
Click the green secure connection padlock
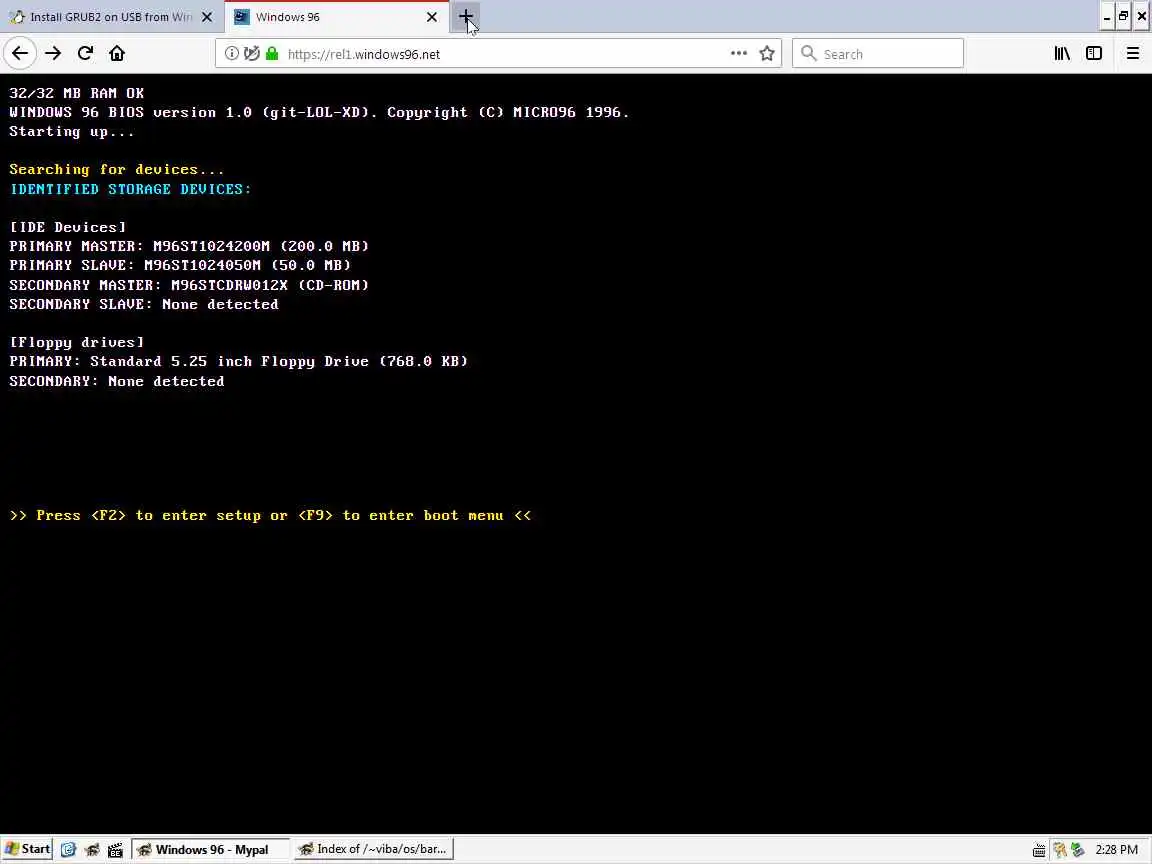(x=273, y=54)
